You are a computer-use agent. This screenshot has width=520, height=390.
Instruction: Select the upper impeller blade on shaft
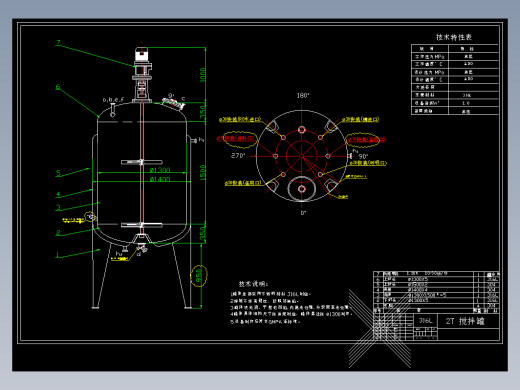(142, 162)
